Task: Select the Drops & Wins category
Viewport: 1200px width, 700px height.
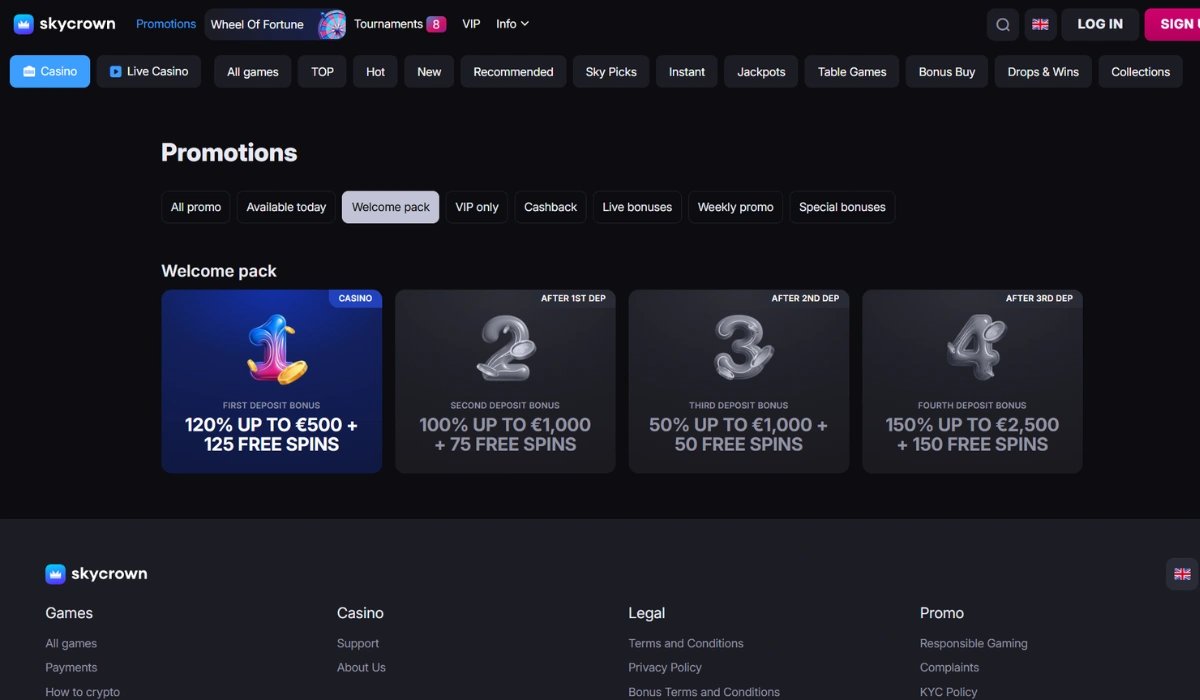Action: (x=1043, y=72)
